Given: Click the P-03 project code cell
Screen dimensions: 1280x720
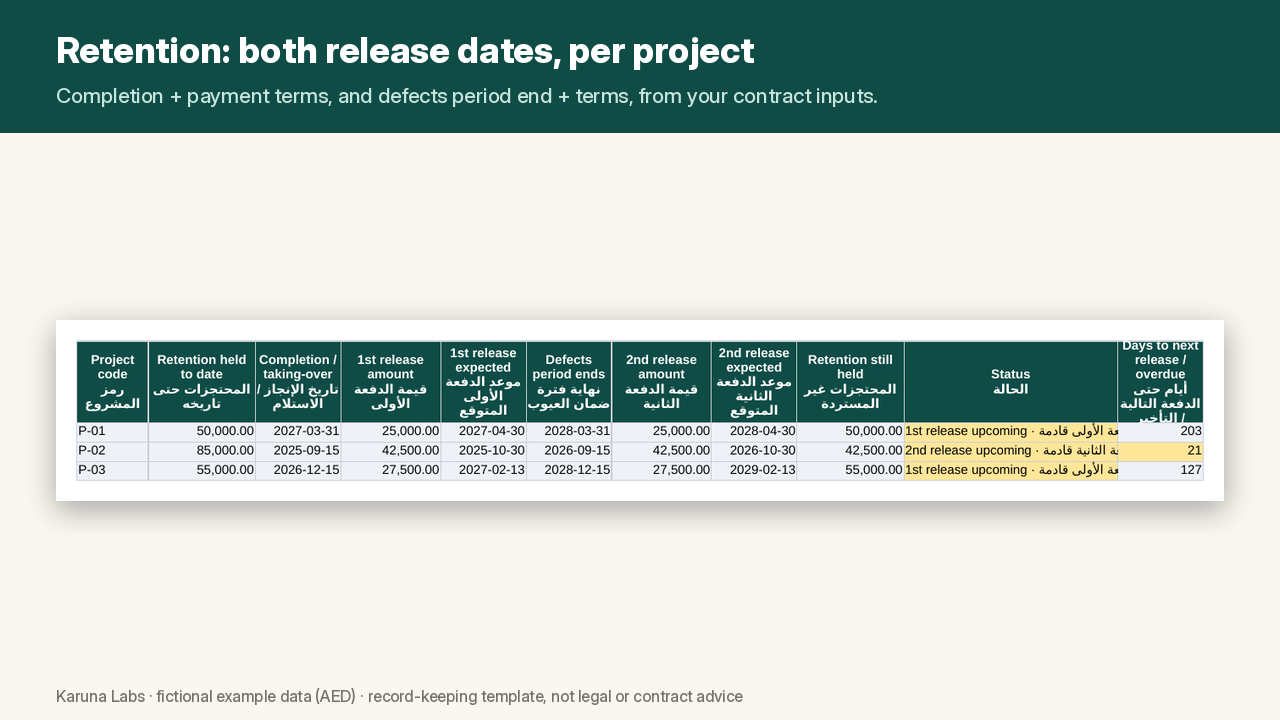Looking at the screenshot, I should coord(112,470).
